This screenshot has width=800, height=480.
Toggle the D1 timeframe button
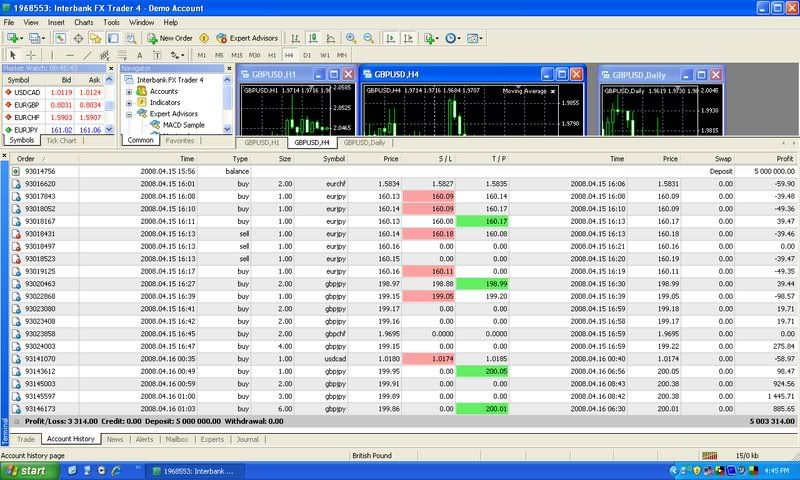[307, 55]
